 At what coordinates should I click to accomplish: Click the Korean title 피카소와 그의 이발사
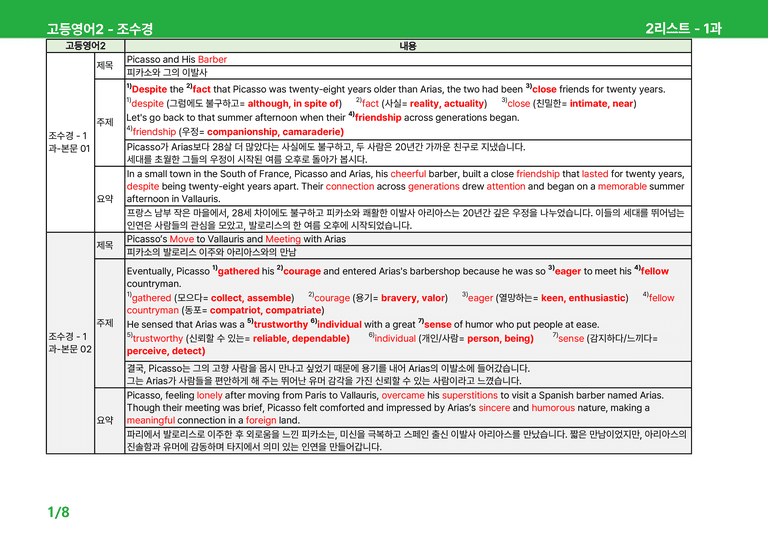point(167,72)
